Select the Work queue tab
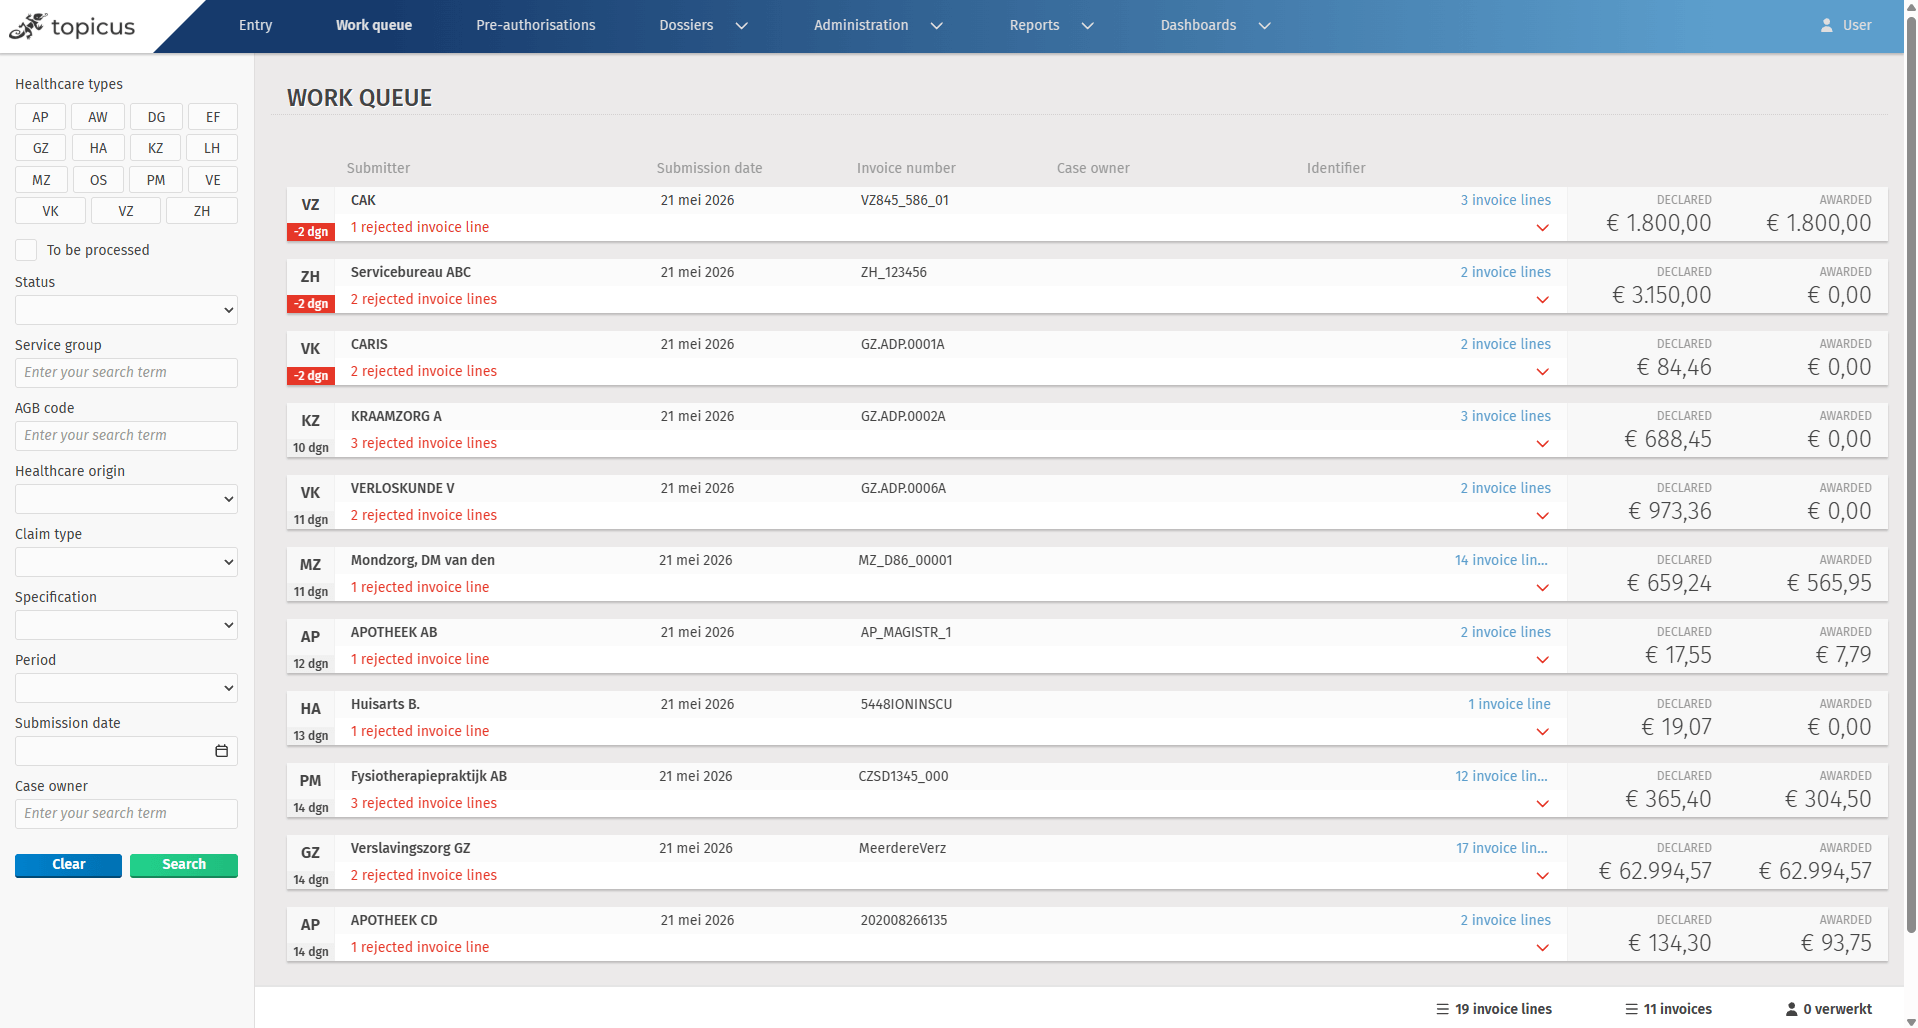 374,25
